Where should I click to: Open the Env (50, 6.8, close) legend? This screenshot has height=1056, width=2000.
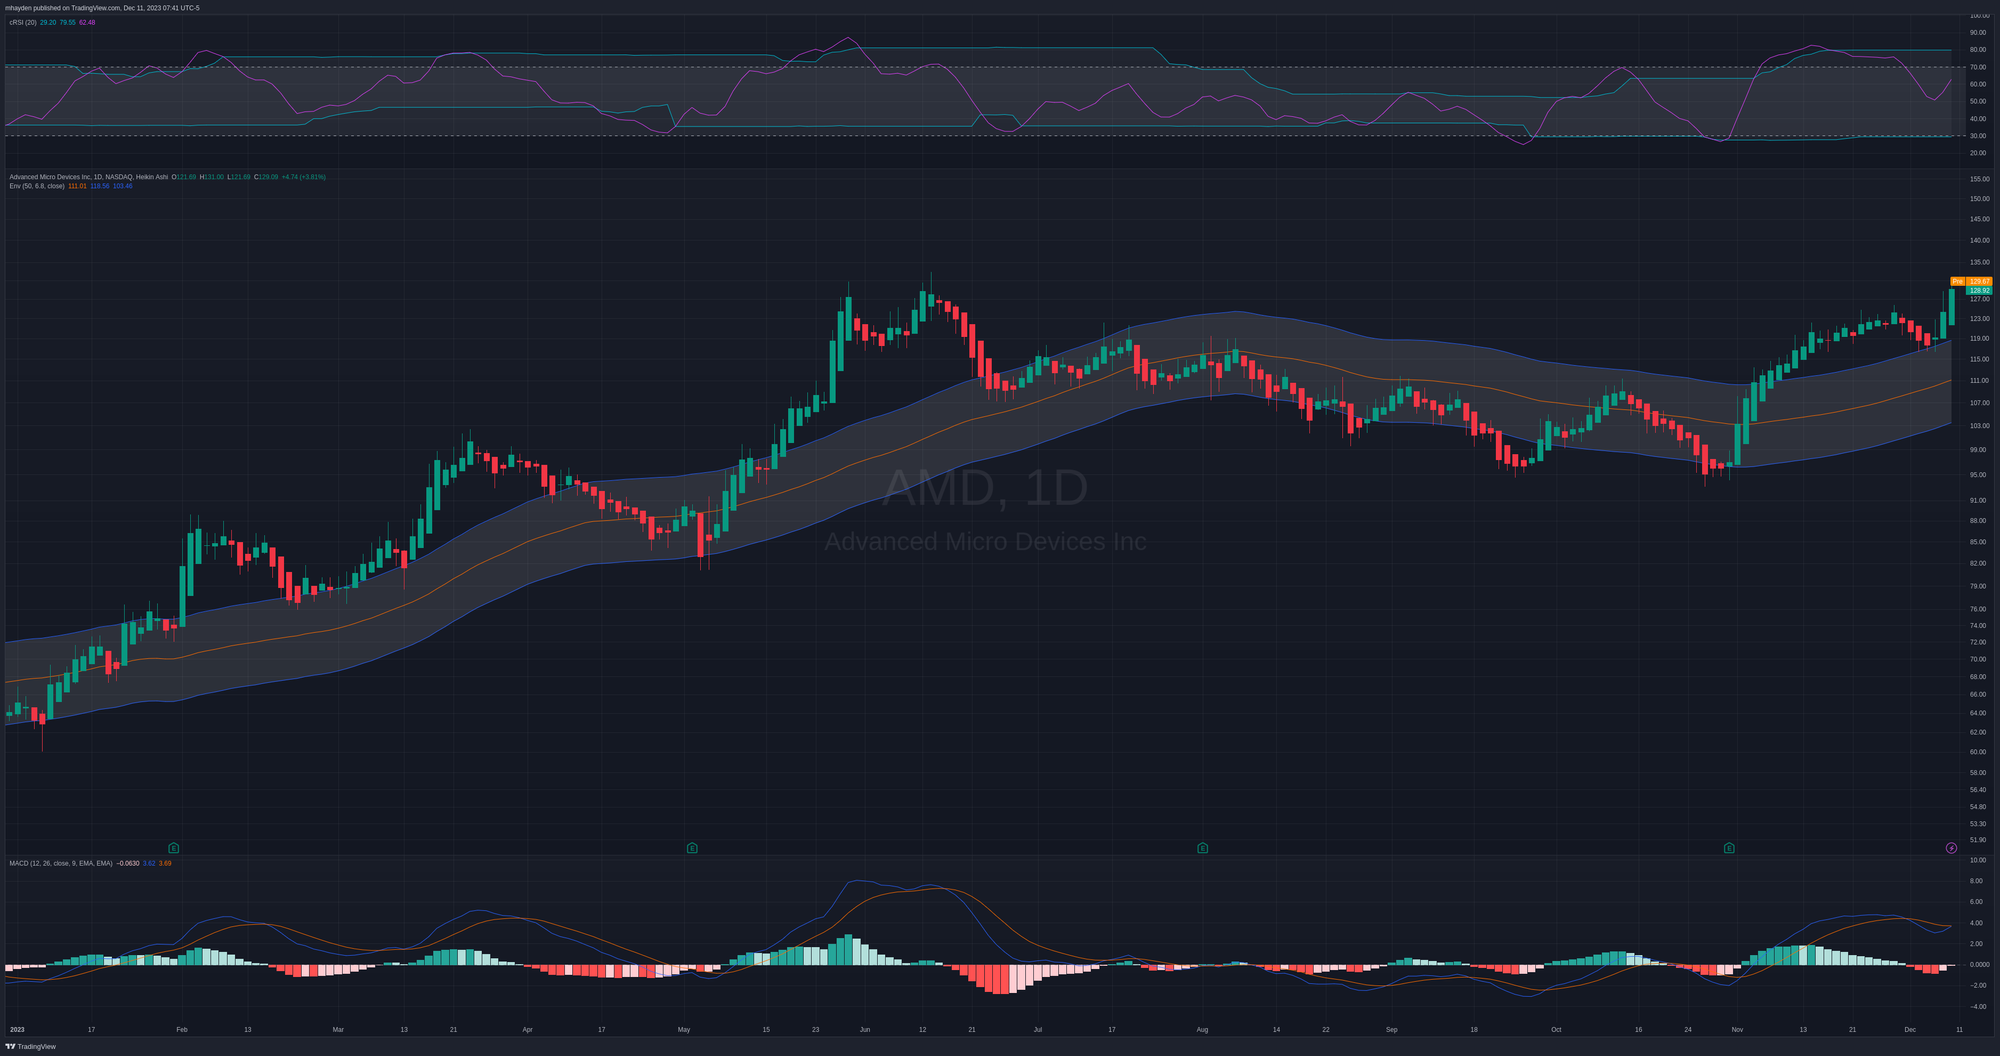point(37,186)
